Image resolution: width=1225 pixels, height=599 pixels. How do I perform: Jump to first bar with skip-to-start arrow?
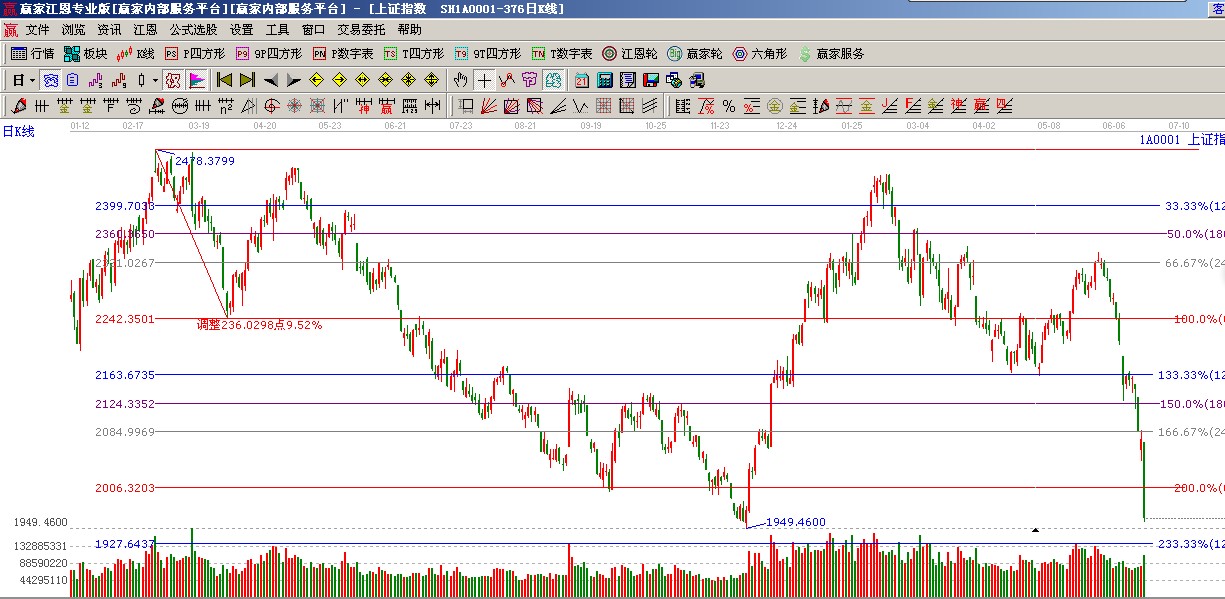pos(224,80)
